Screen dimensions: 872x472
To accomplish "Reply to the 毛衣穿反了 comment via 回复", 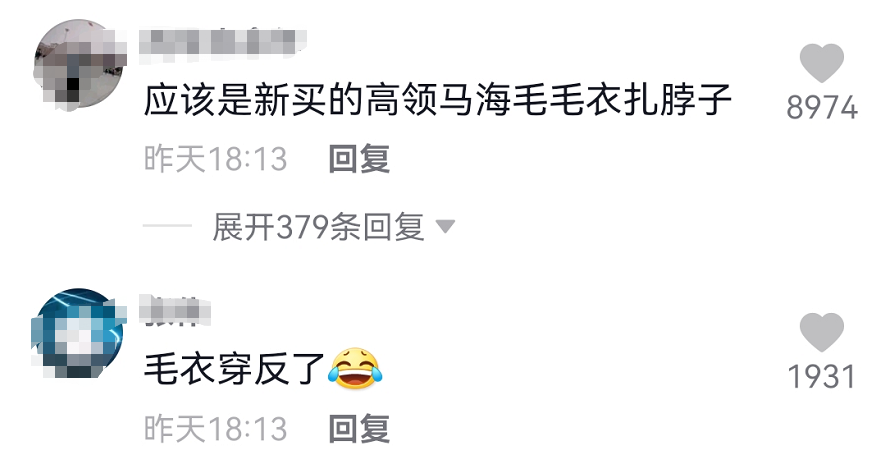I will click(x=359, y=429).
